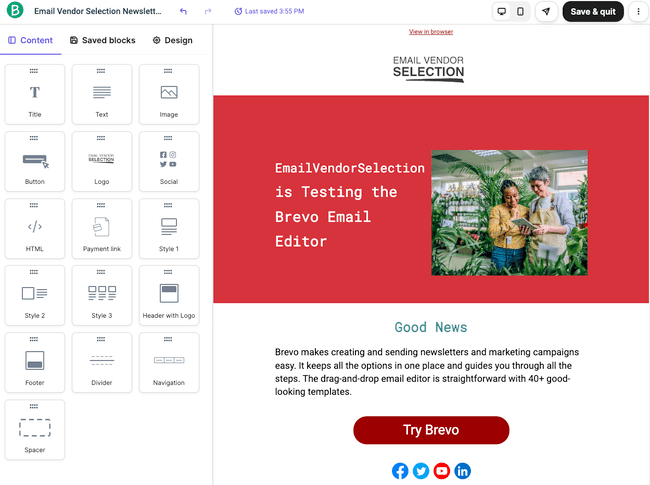Select the plant shop hero image

(509, 213)
